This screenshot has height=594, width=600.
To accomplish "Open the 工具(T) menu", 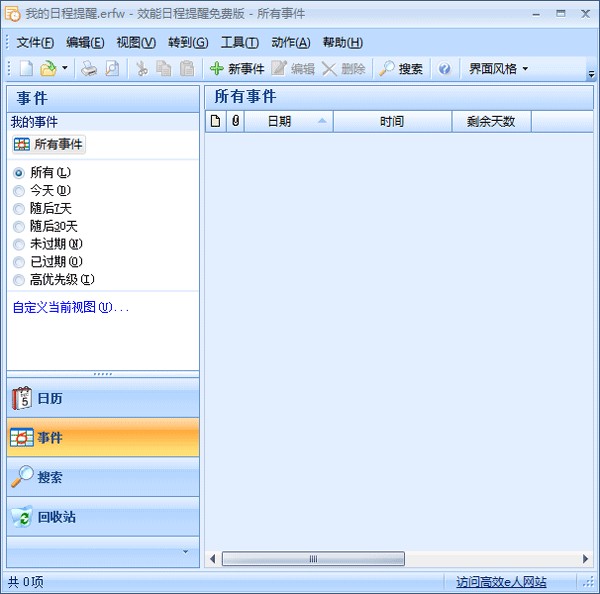I will coord(240,42).
